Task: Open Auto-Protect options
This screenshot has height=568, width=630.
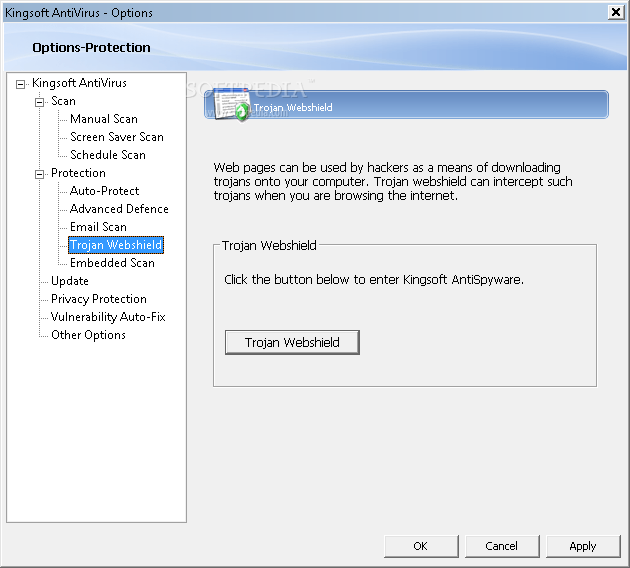Action: (104, 191)
